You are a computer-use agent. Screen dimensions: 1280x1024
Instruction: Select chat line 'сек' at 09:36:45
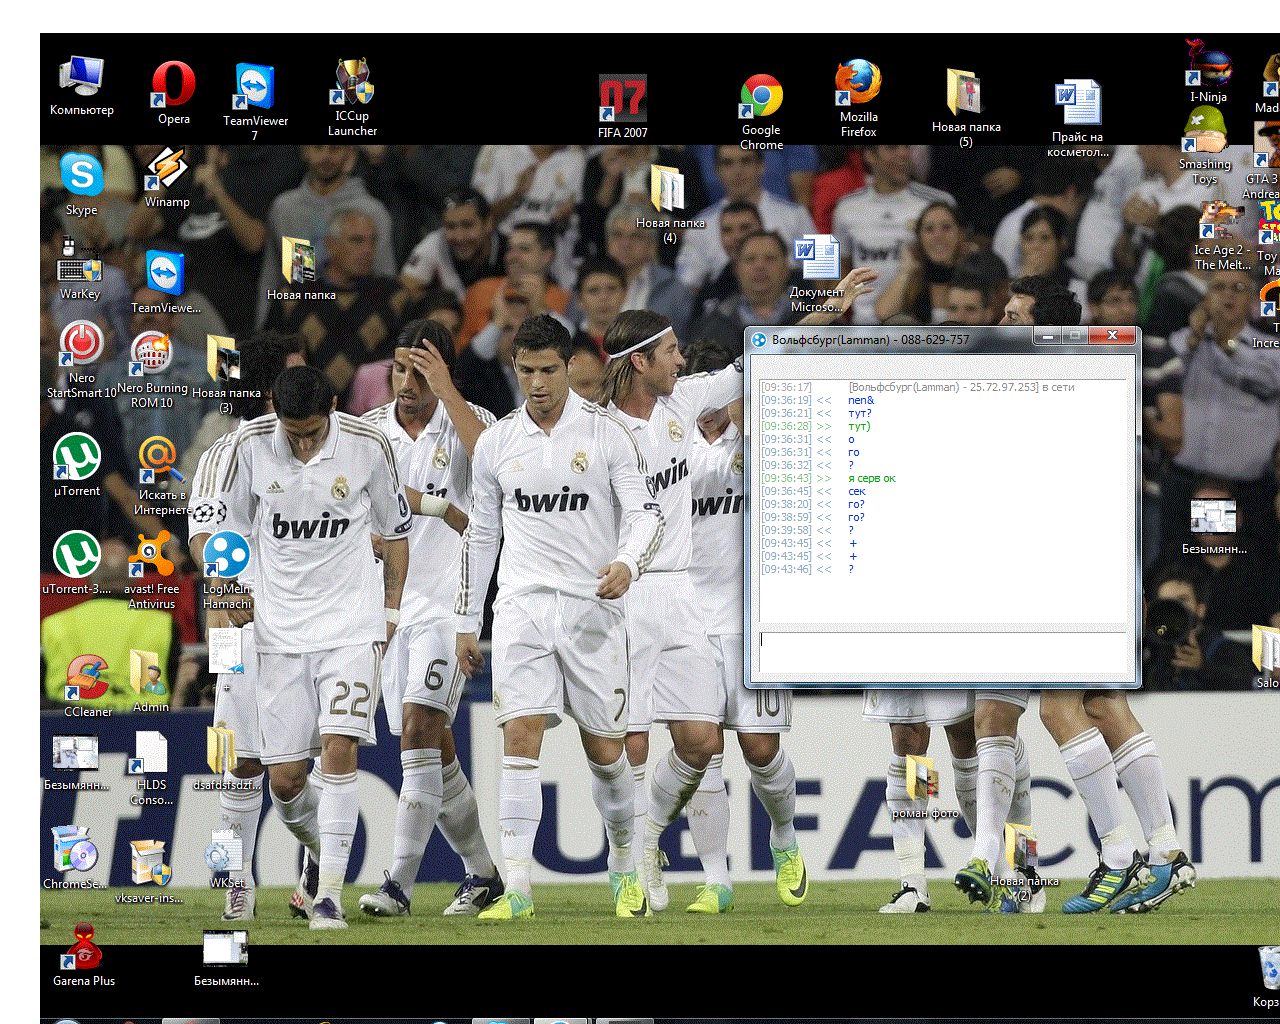pos(857,491)
